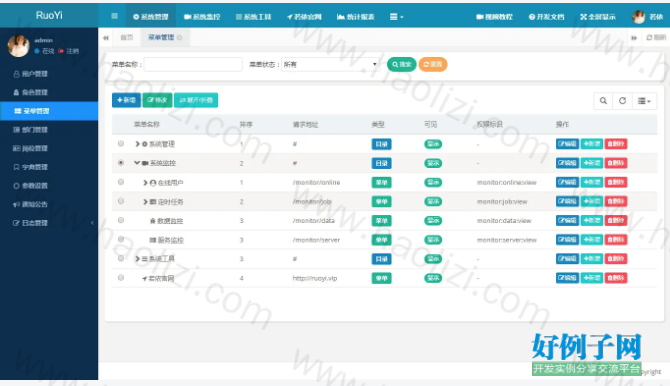The image size is (670, 386).
Task: Expand the 定时任务 tree row chevron
Action: click(x=145, y=202)
